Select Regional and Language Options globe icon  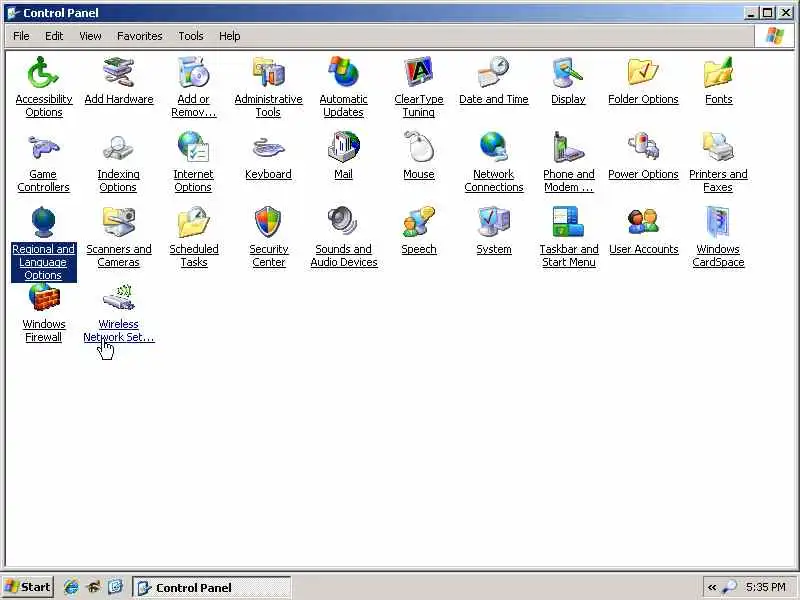(43, 222)
